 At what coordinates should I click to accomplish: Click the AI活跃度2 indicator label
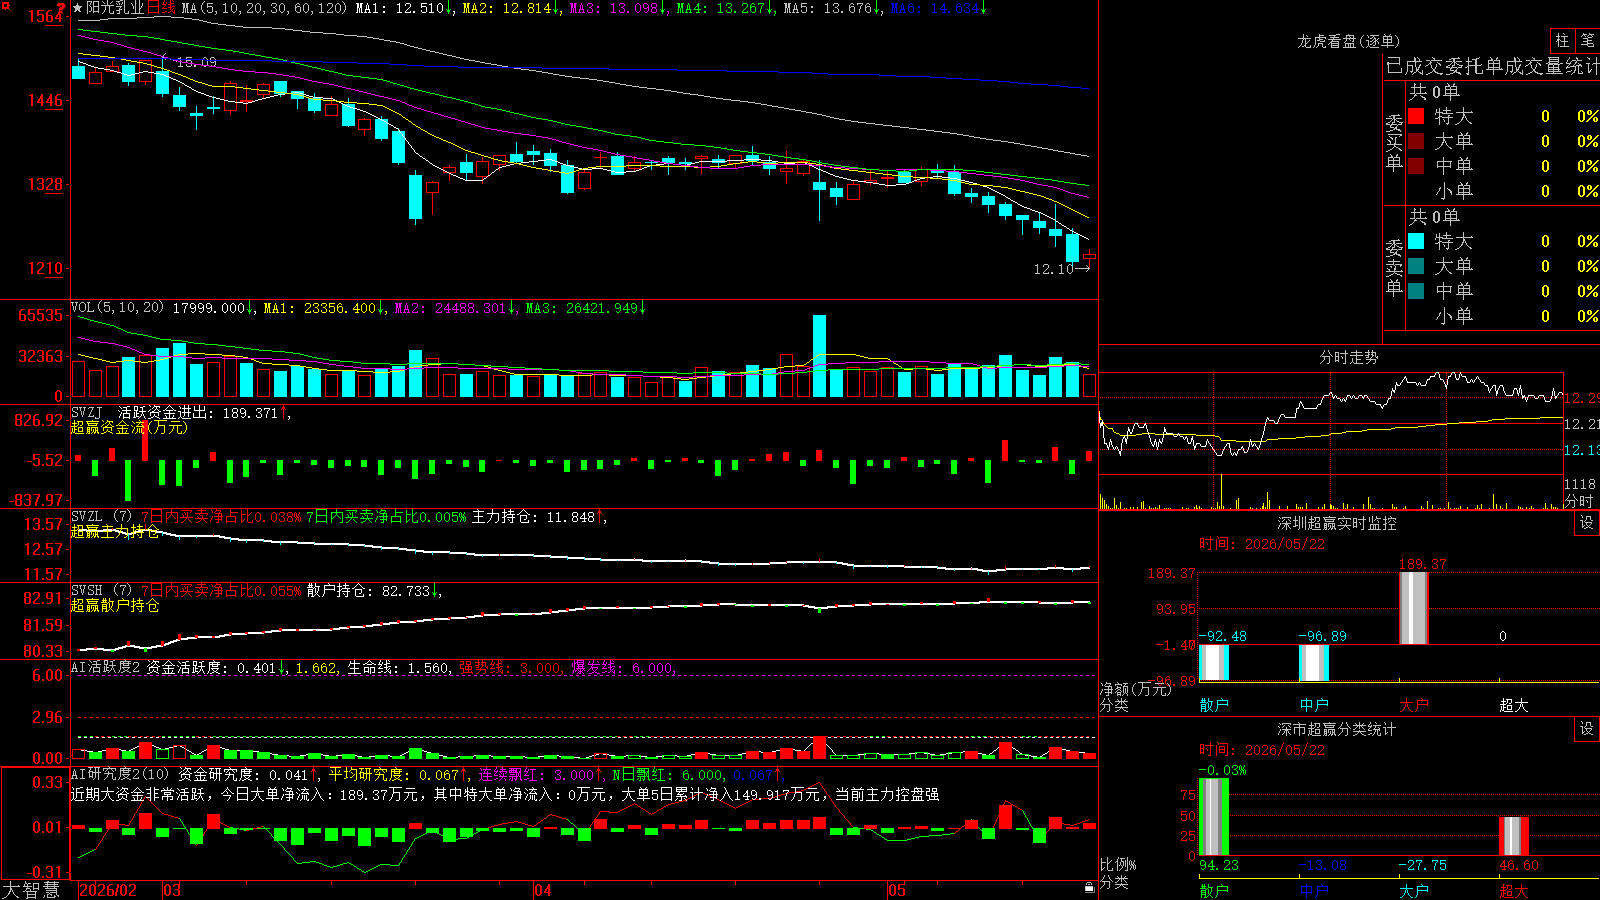point(106,667)
